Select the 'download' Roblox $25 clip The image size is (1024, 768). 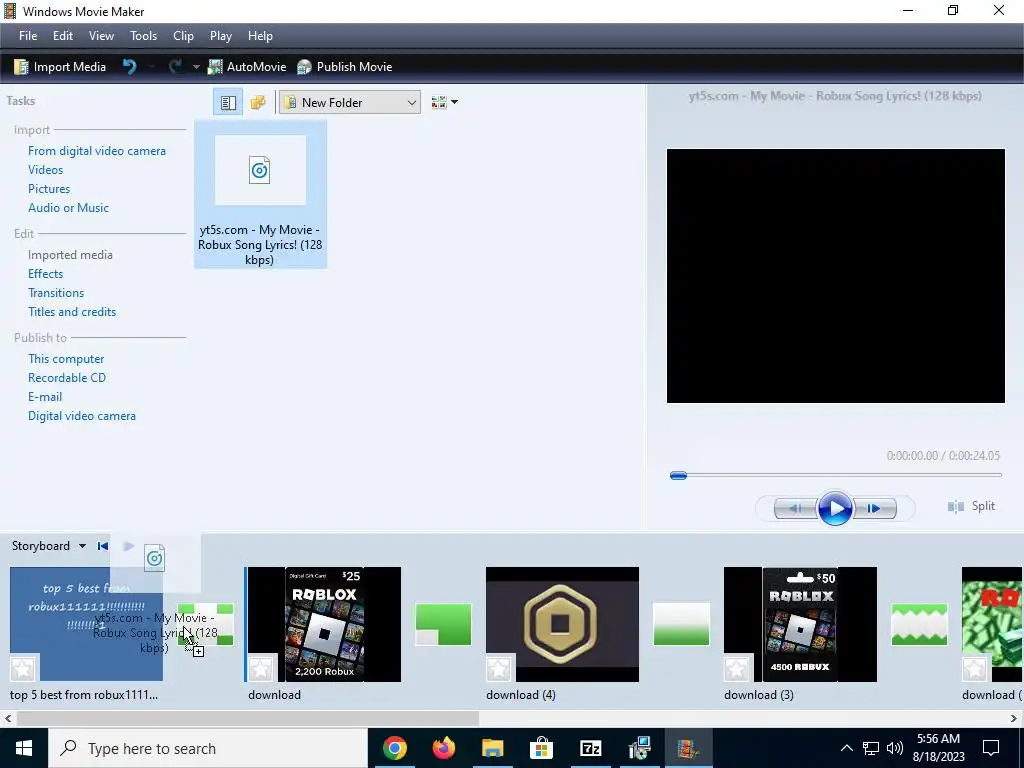click(325, 624)
